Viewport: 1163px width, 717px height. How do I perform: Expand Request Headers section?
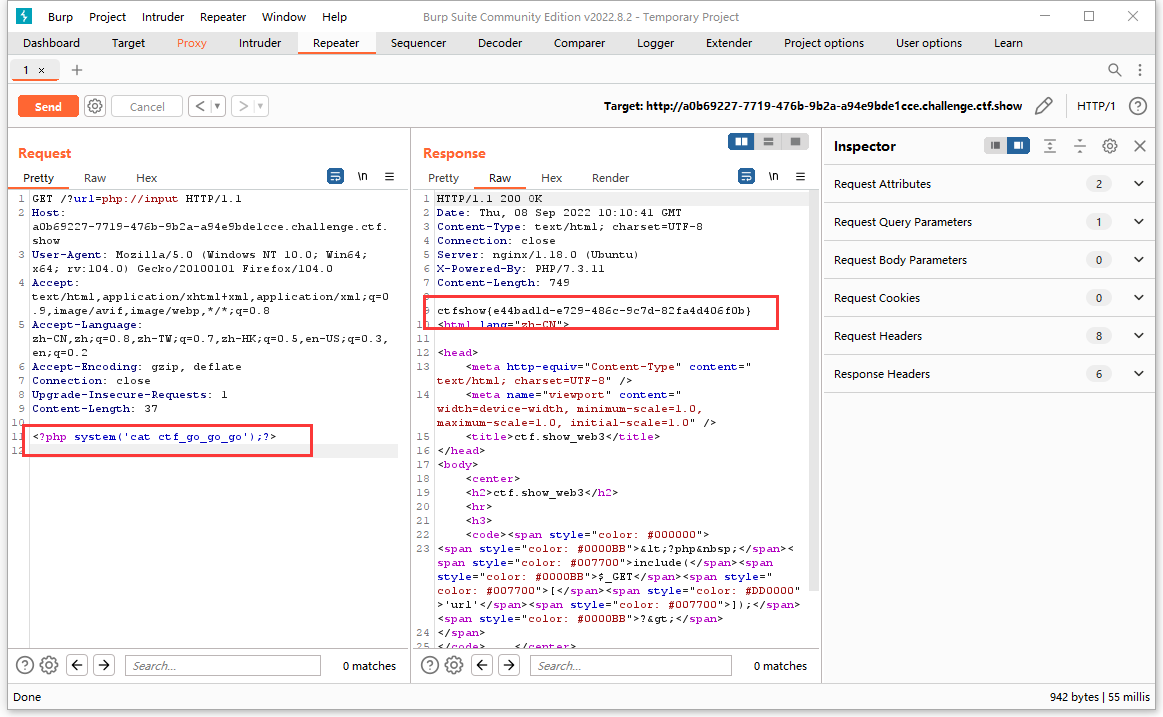[x=1139, y=336]
